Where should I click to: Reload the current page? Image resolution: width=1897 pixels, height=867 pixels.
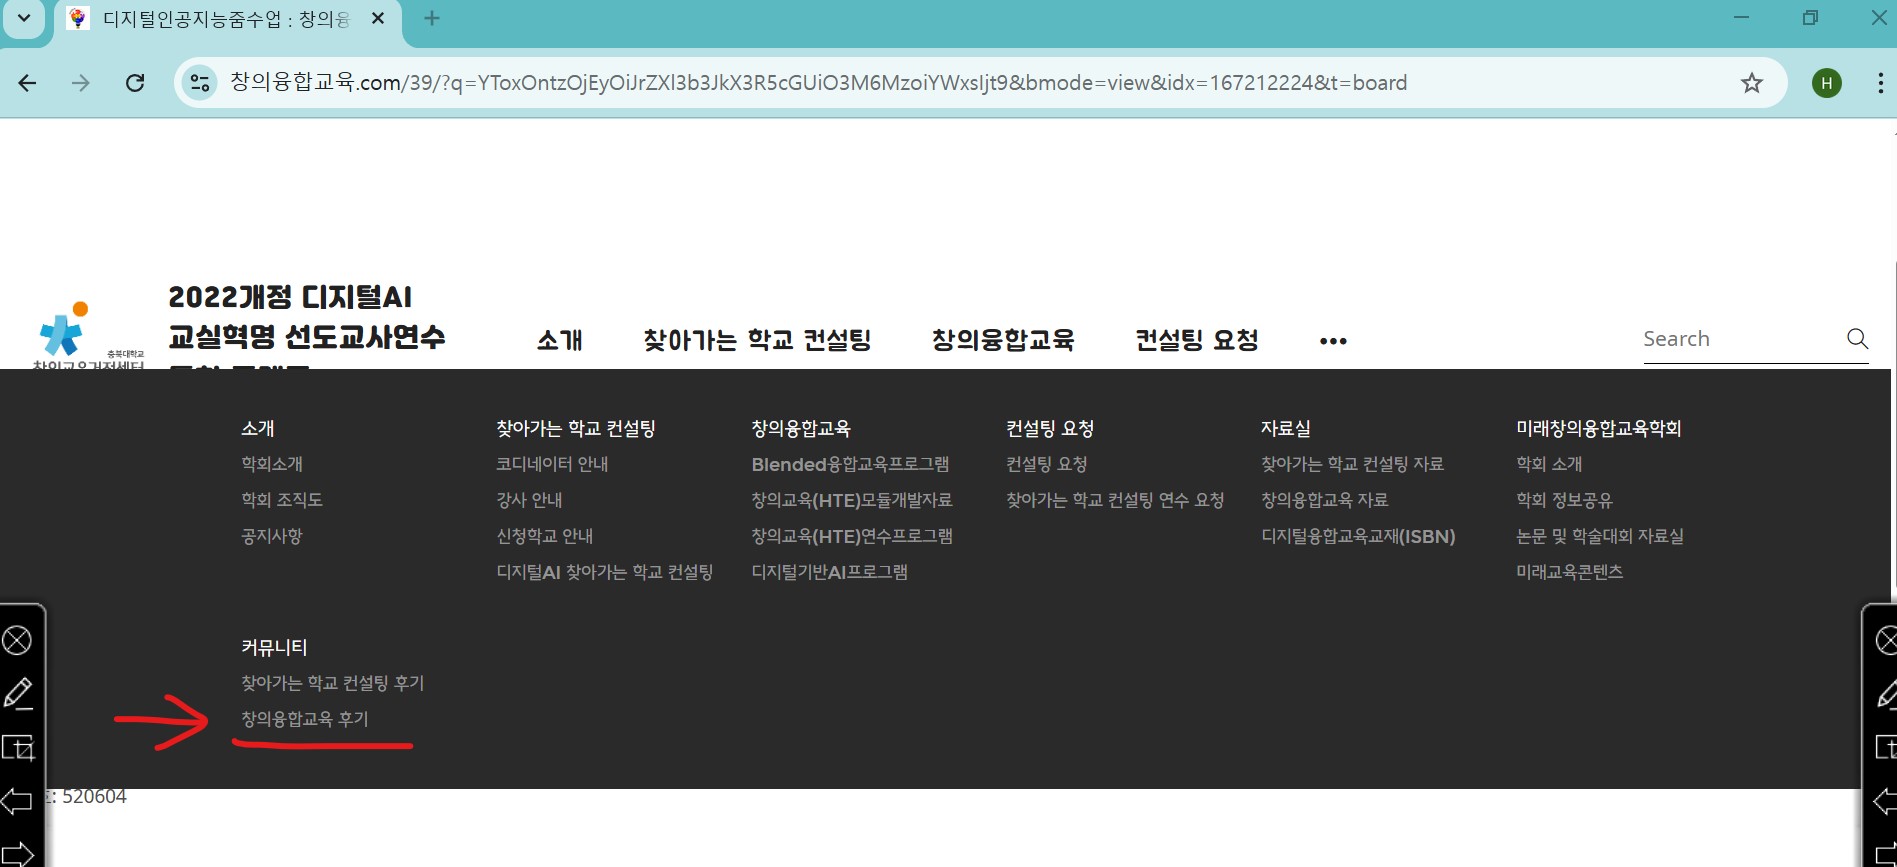pyautogui.click(x=135, y=83)
